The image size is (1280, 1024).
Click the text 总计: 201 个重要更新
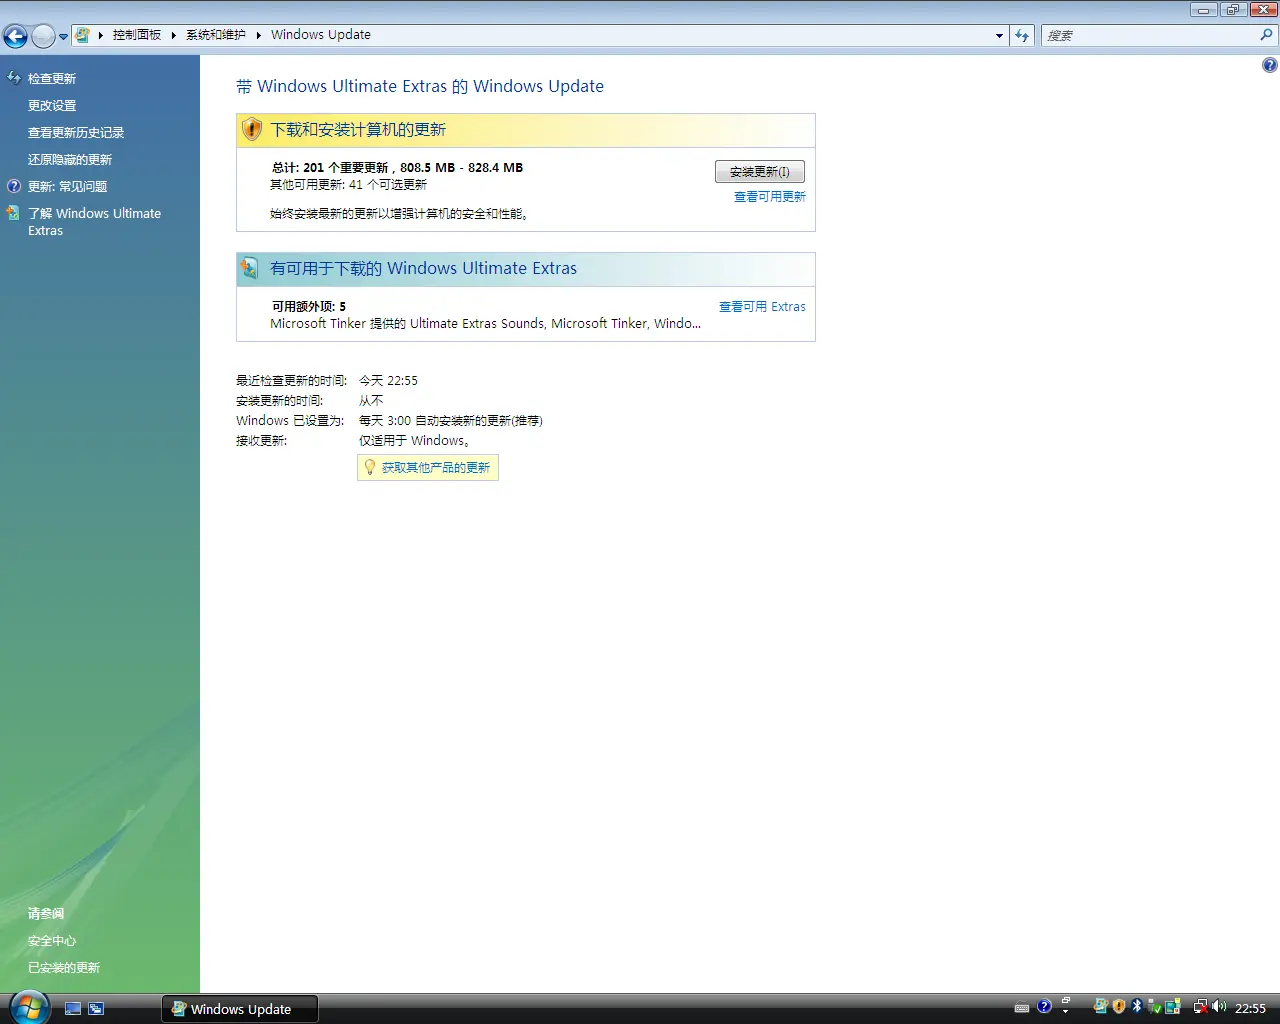[330, 168]
